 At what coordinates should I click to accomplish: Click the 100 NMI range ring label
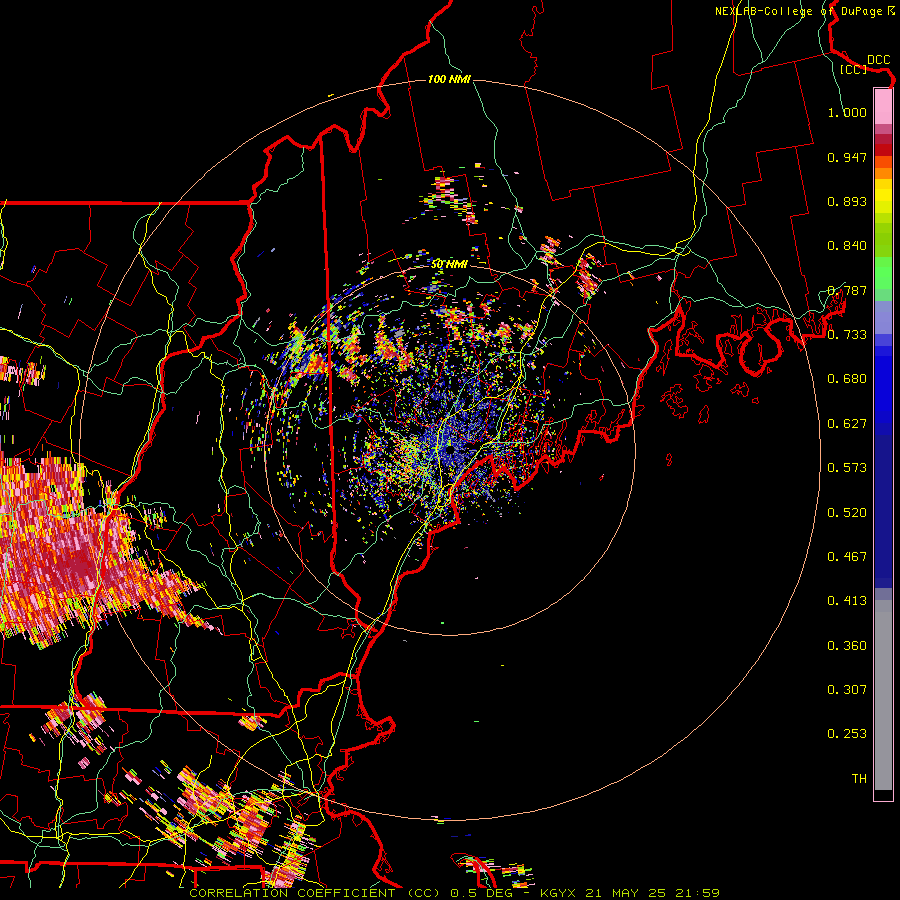coord(449,79)
